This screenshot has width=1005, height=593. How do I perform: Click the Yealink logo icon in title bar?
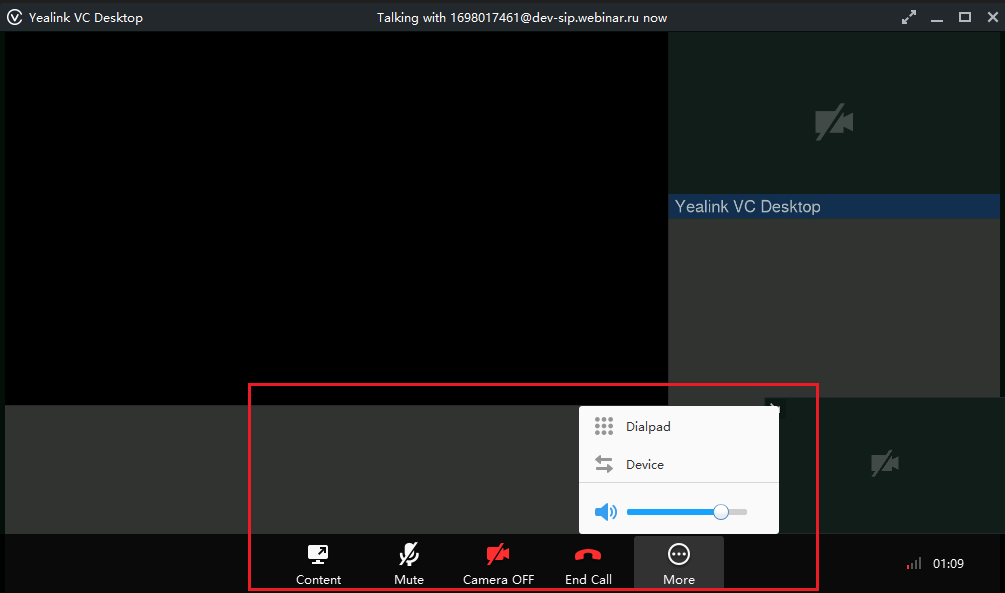coord(14,17)
